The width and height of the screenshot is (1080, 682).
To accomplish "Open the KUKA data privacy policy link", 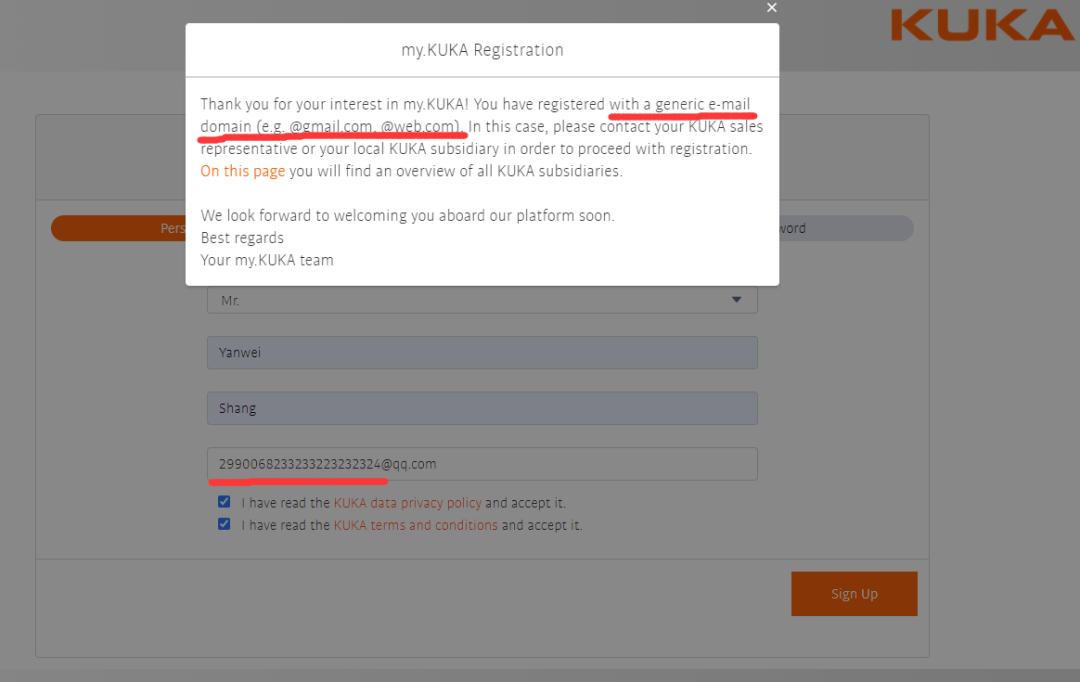I will pos(408,503).
